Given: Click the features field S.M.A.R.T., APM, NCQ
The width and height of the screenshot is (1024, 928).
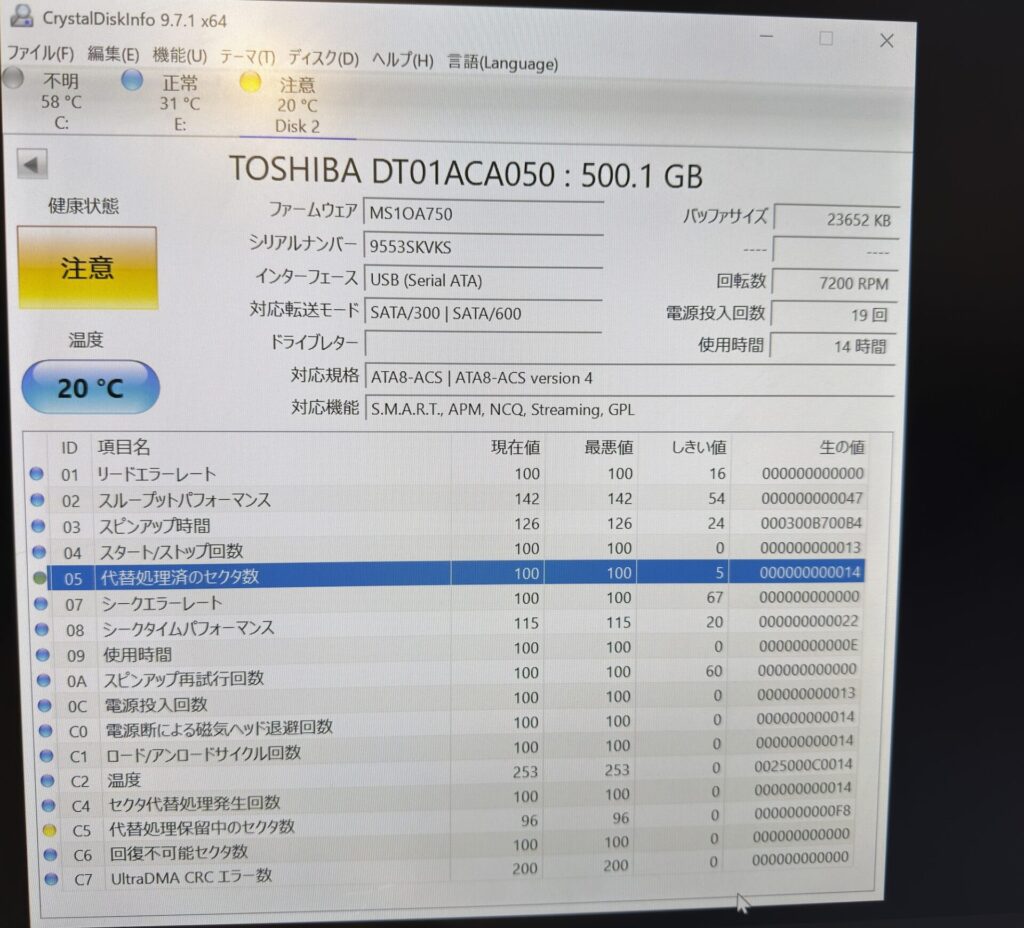Looking at the screenshot, I should point(629,409).
